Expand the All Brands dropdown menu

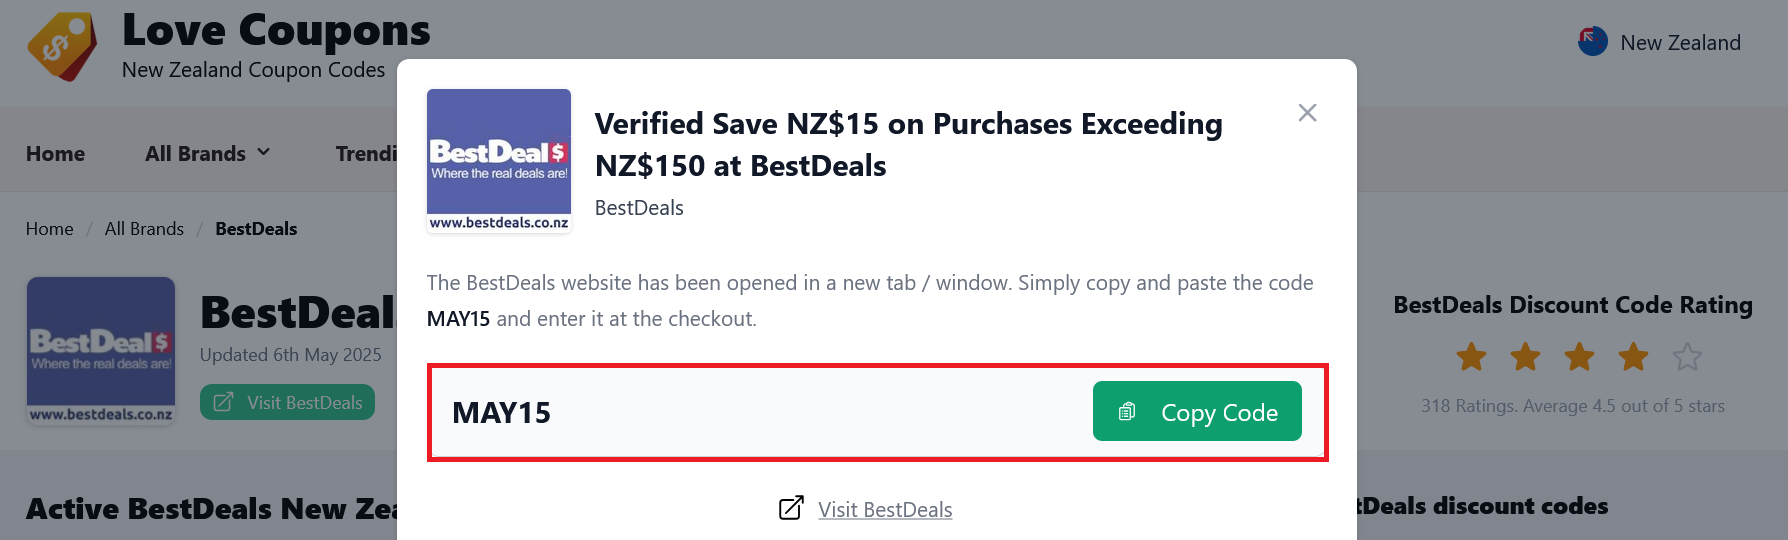point(208,154)
